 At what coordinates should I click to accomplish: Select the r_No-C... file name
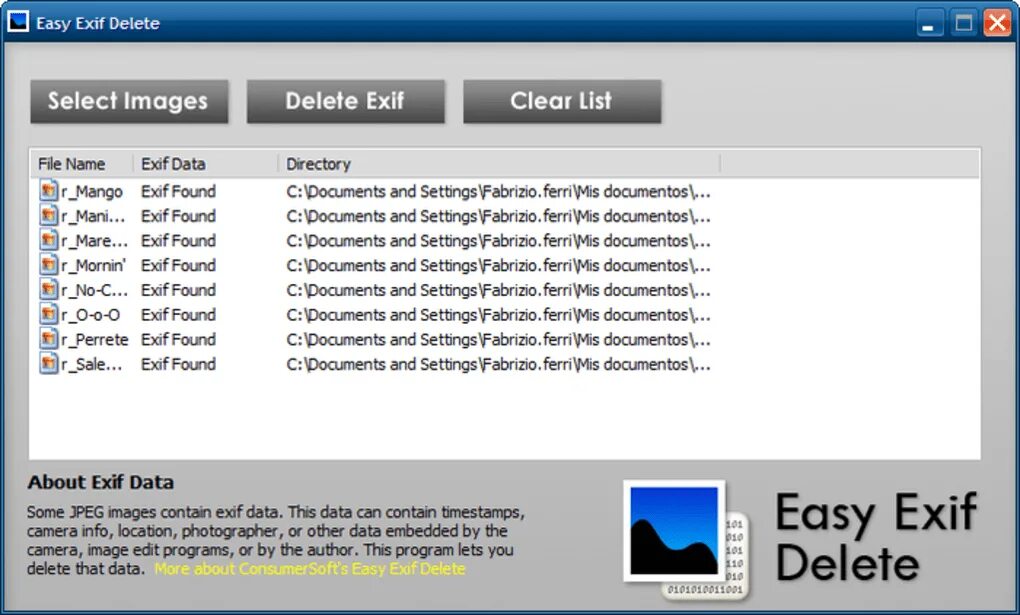pos(94,291)
